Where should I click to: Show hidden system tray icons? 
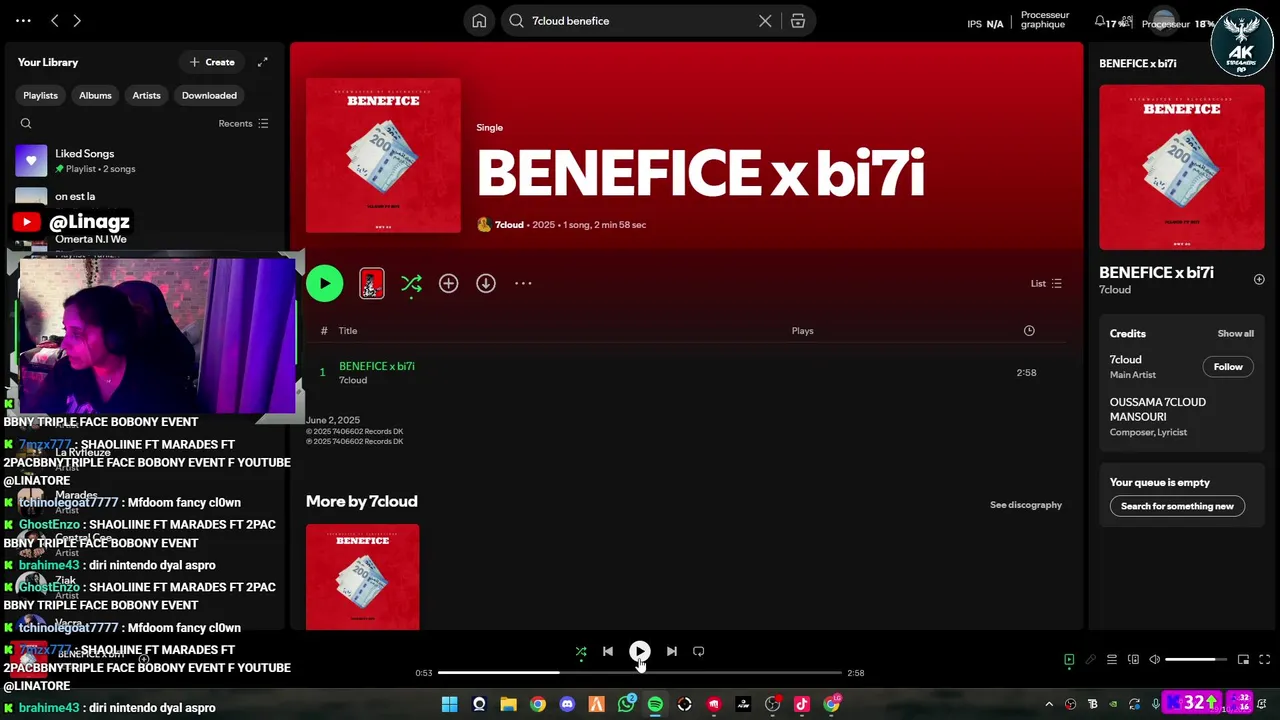click(1049, 705)
